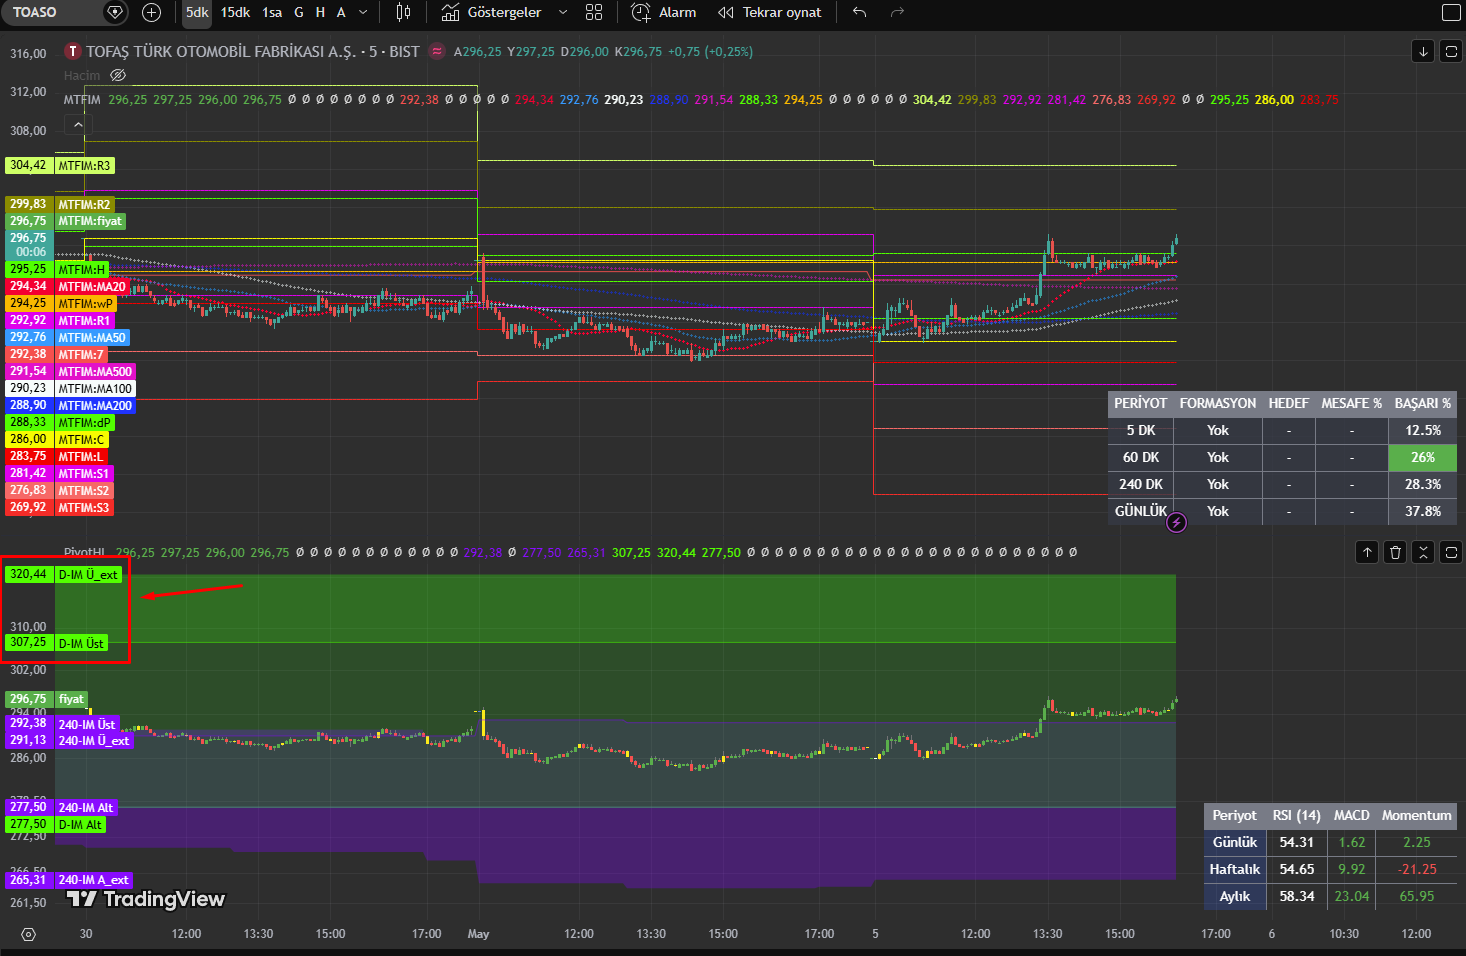
Task: Click the TOFAŞ symbol logo in the legend
Action: point(73,51)
